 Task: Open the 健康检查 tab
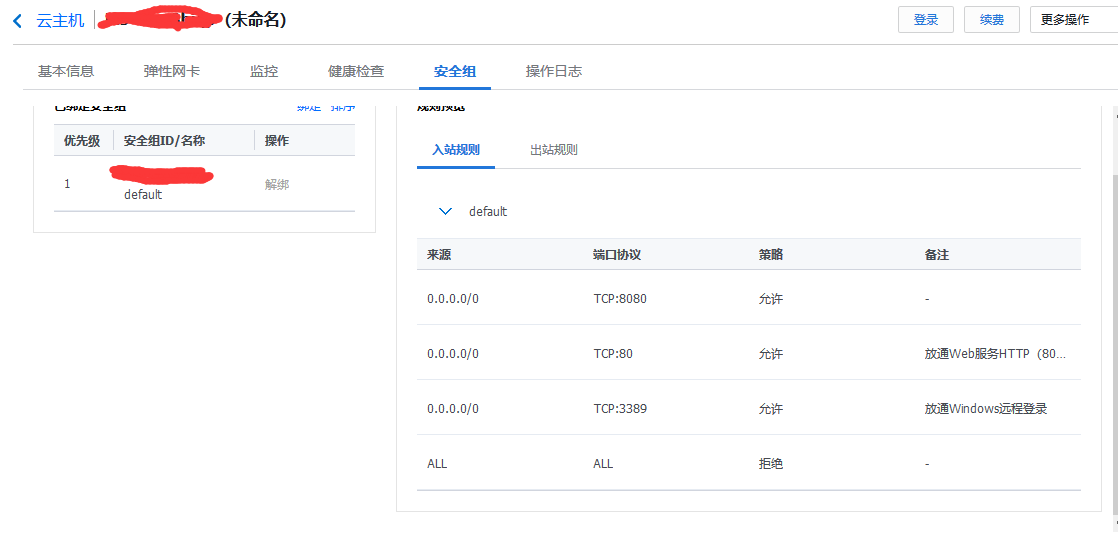click(x=356, y=71)
